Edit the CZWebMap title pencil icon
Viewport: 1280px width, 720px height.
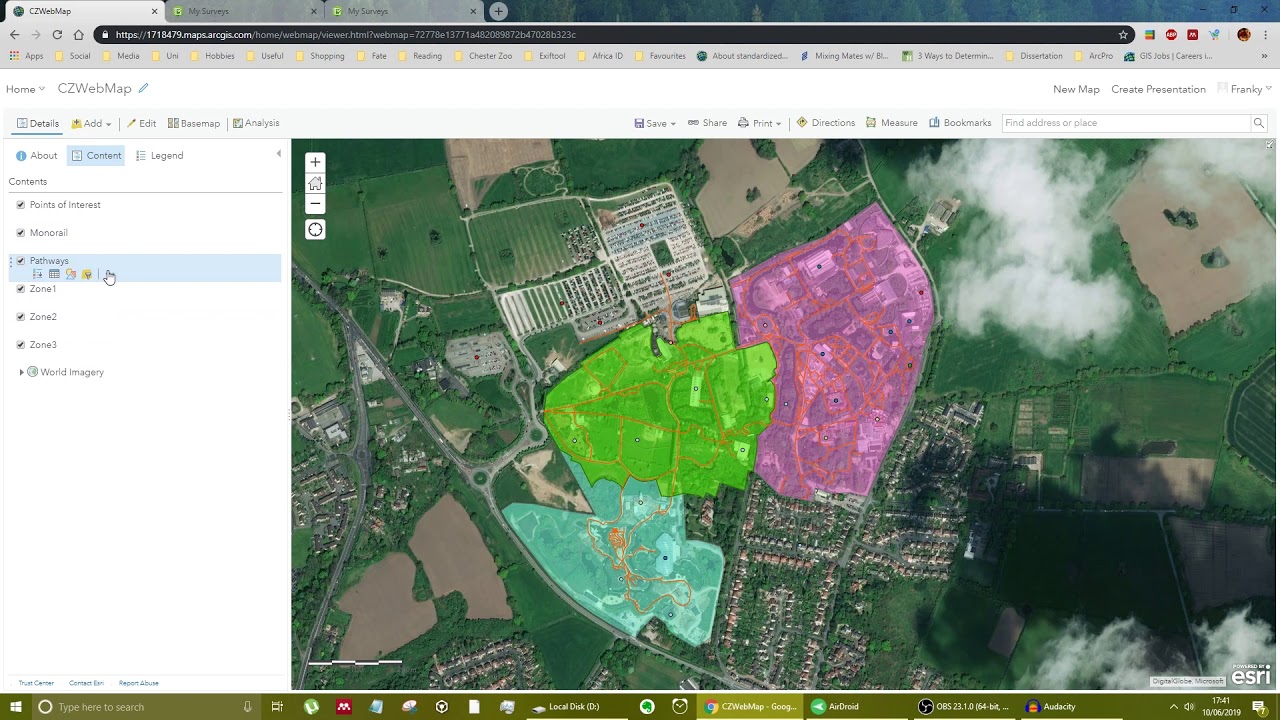point(143,88)
